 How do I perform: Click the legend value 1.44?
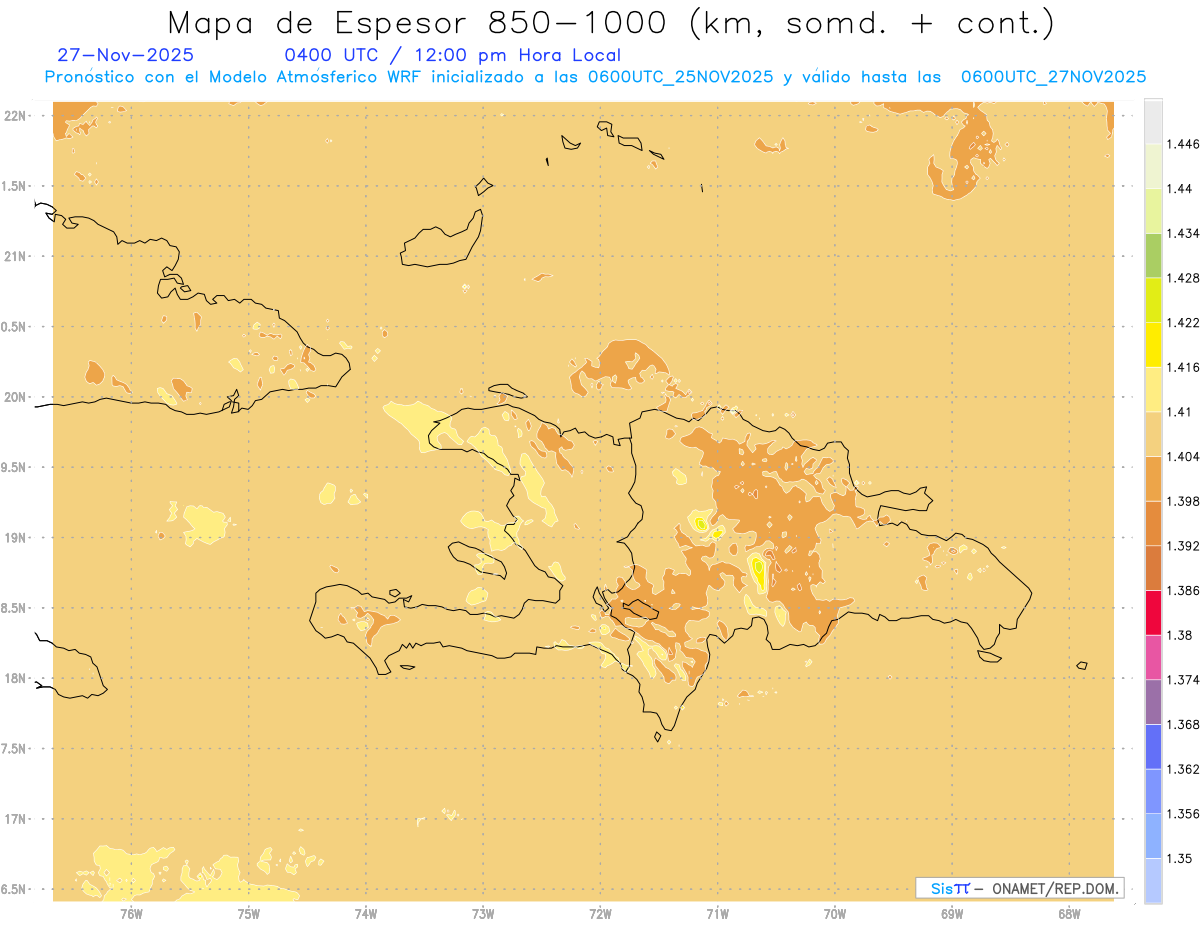coord(1181,188)
